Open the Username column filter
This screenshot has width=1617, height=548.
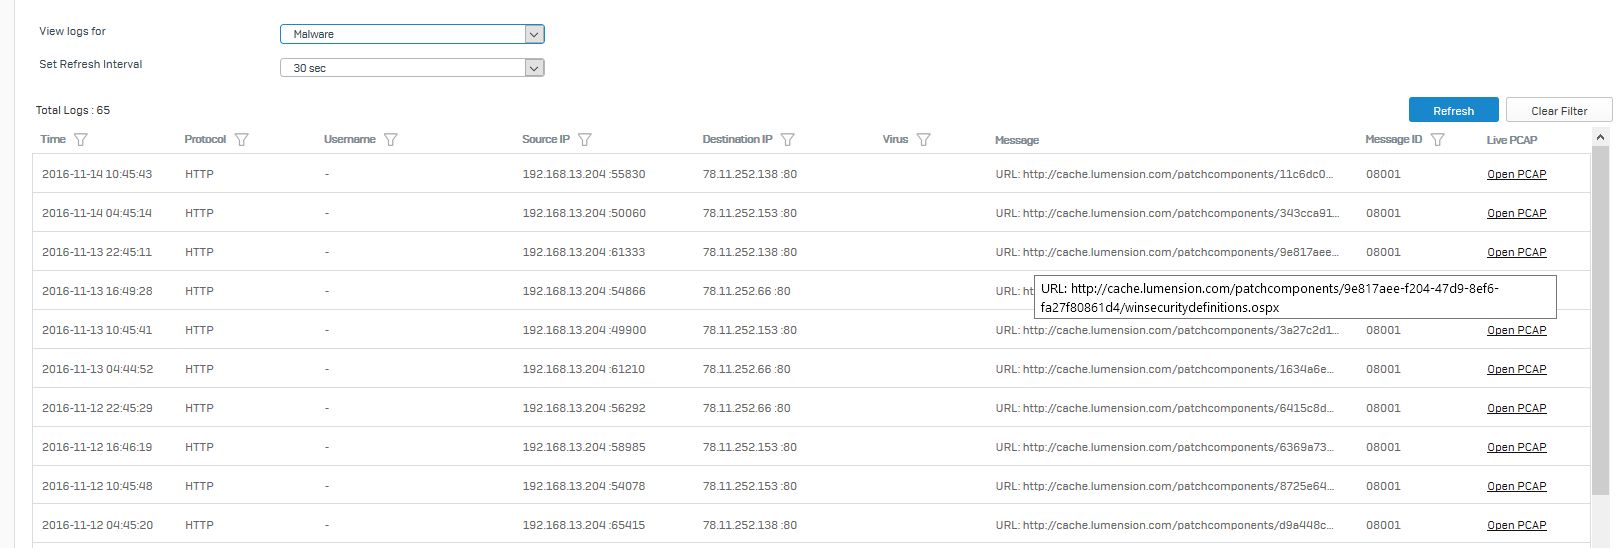click(x=391, y=140)
